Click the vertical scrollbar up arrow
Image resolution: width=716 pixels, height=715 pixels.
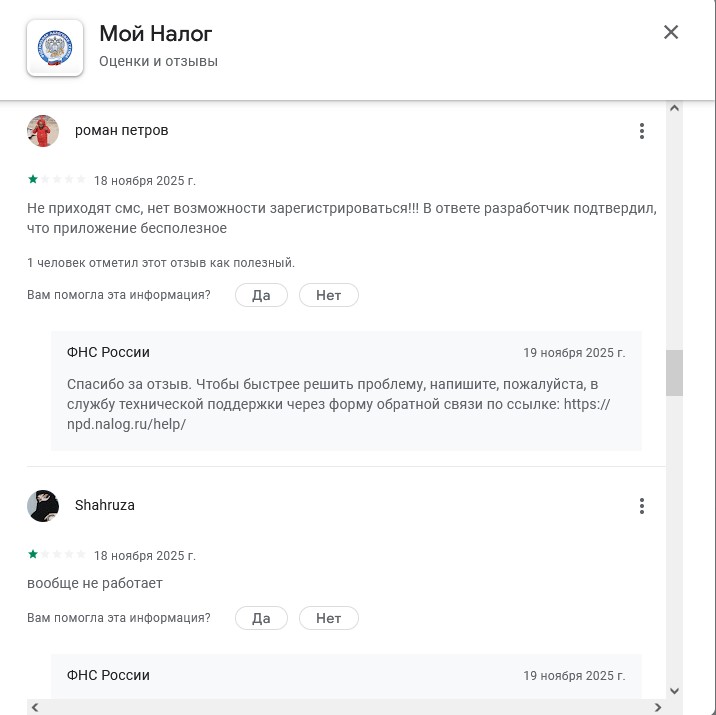tap(674, 109)
